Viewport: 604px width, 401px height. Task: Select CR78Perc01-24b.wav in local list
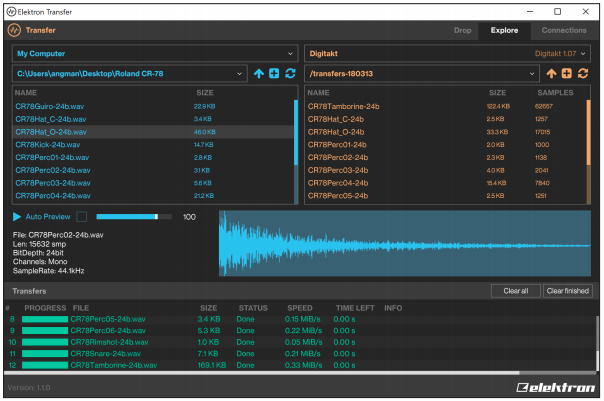[x=153, y=157]
